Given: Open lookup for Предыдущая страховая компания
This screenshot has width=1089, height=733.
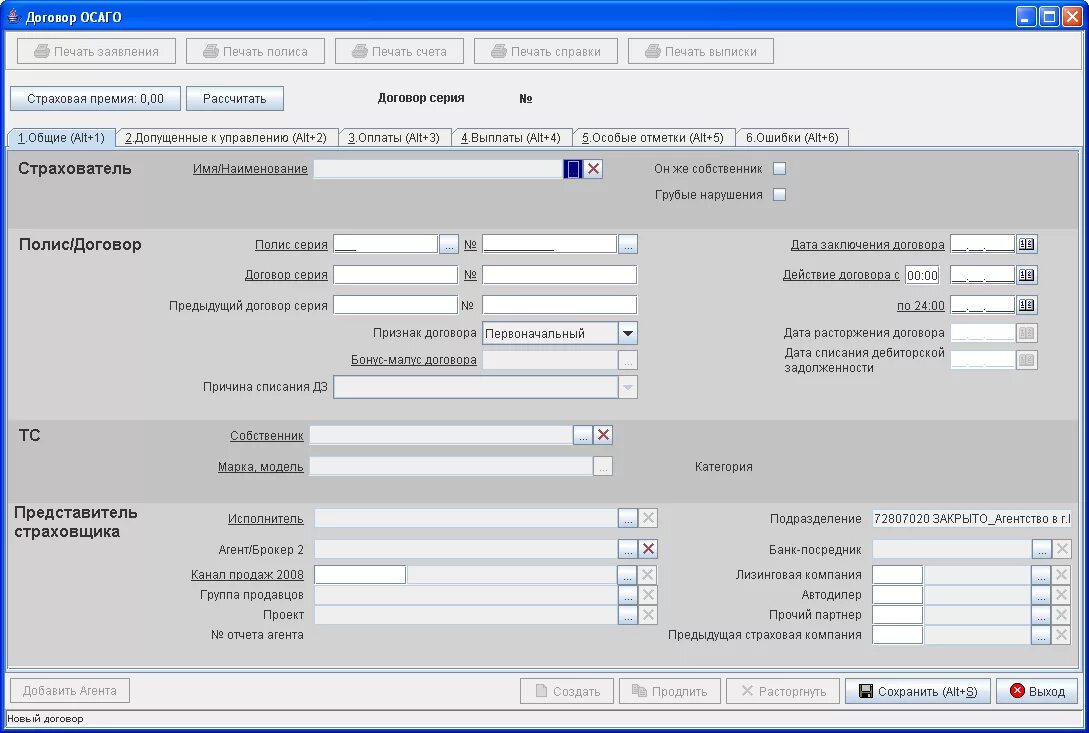Looking at the screenshot, I should click(x=1040, y=635).
